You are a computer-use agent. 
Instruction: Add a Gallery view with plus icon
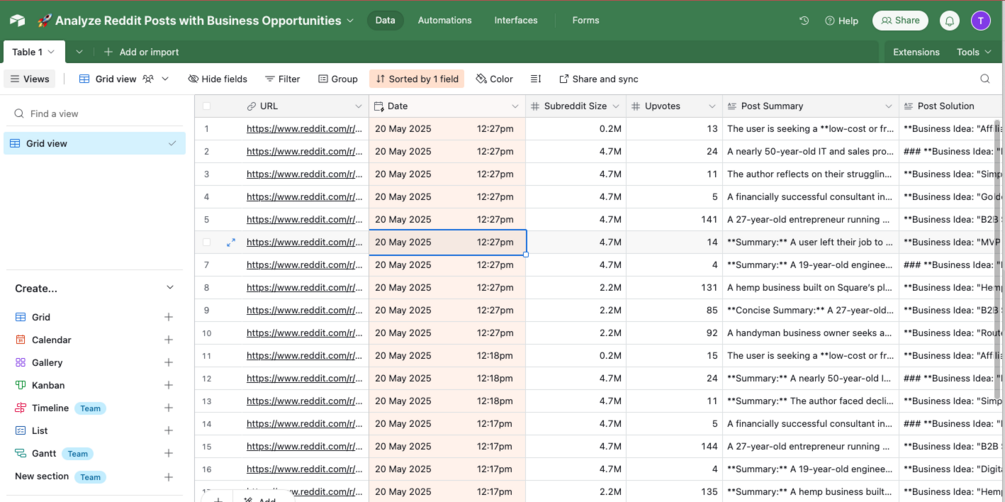(169, 362)
